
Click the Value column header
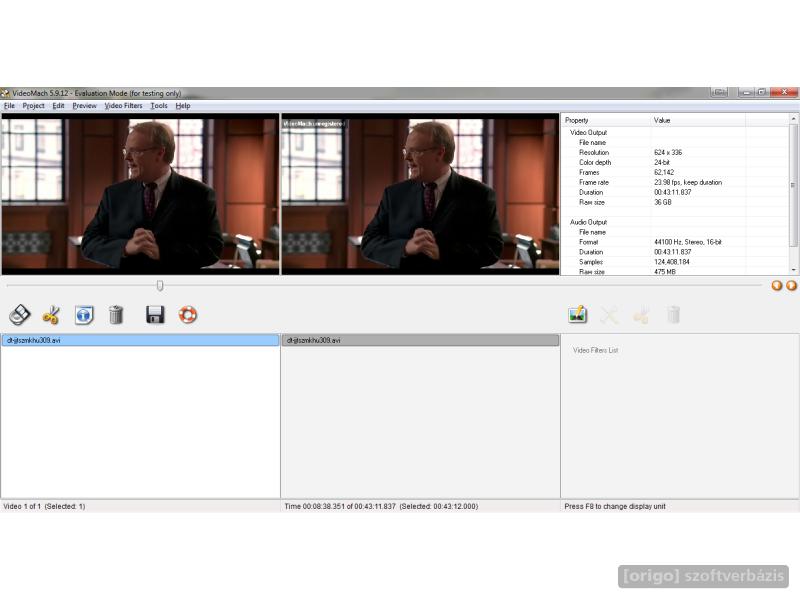698,120
